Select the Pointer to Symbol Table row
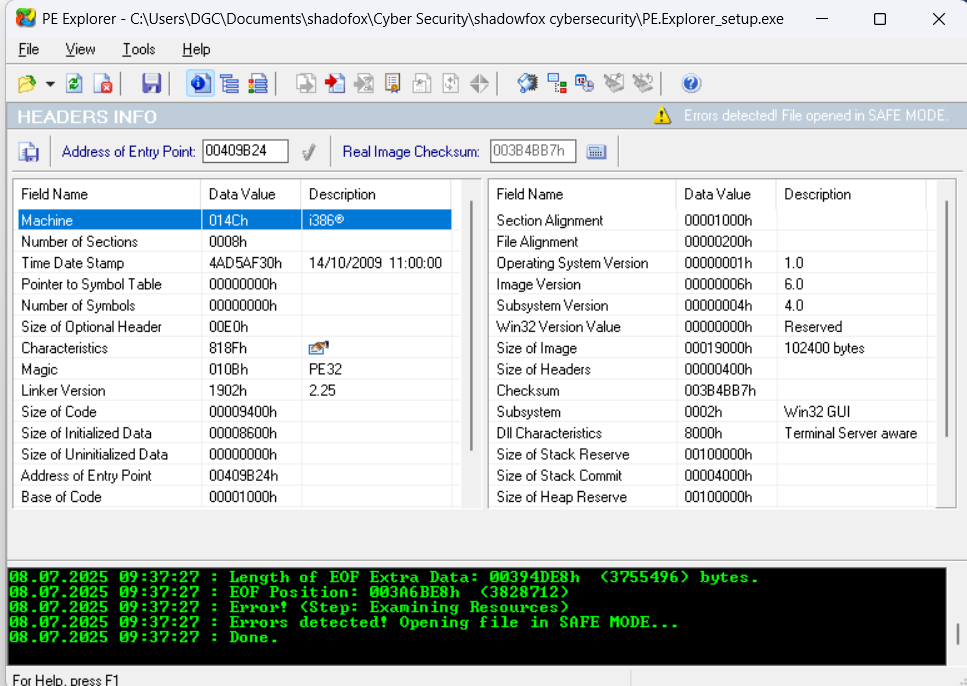967x686 pixels. point(235,284)
